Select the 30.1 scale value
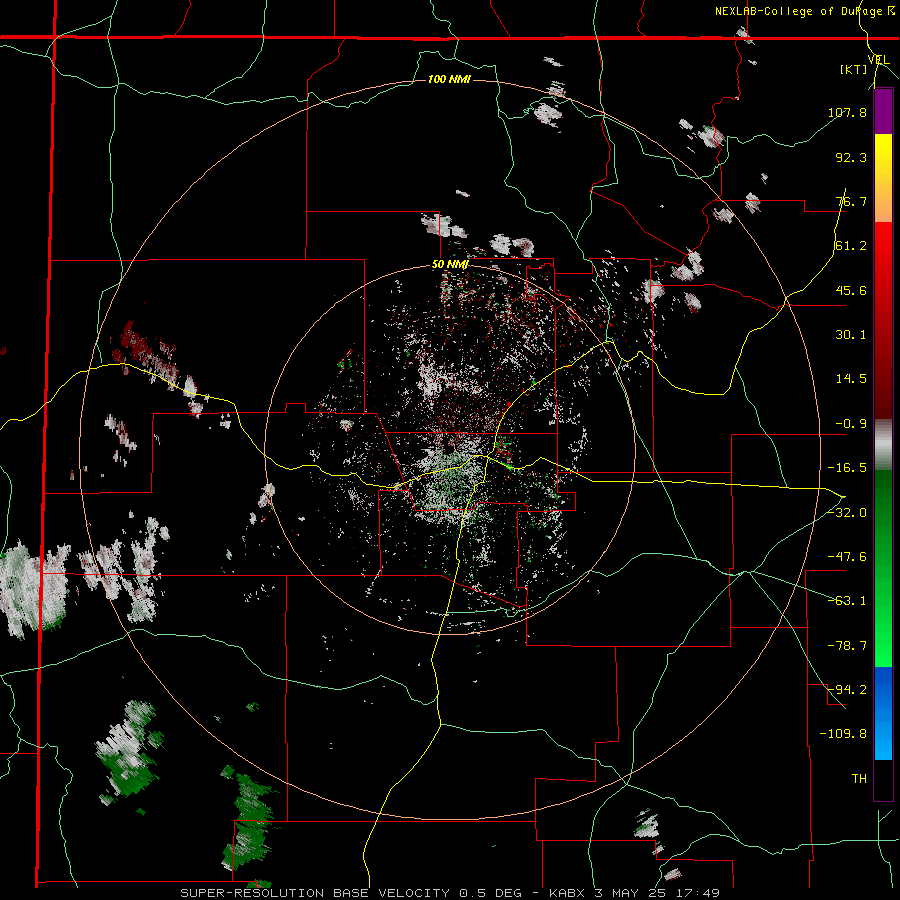900x900 pixels. [x=851, y=335]
